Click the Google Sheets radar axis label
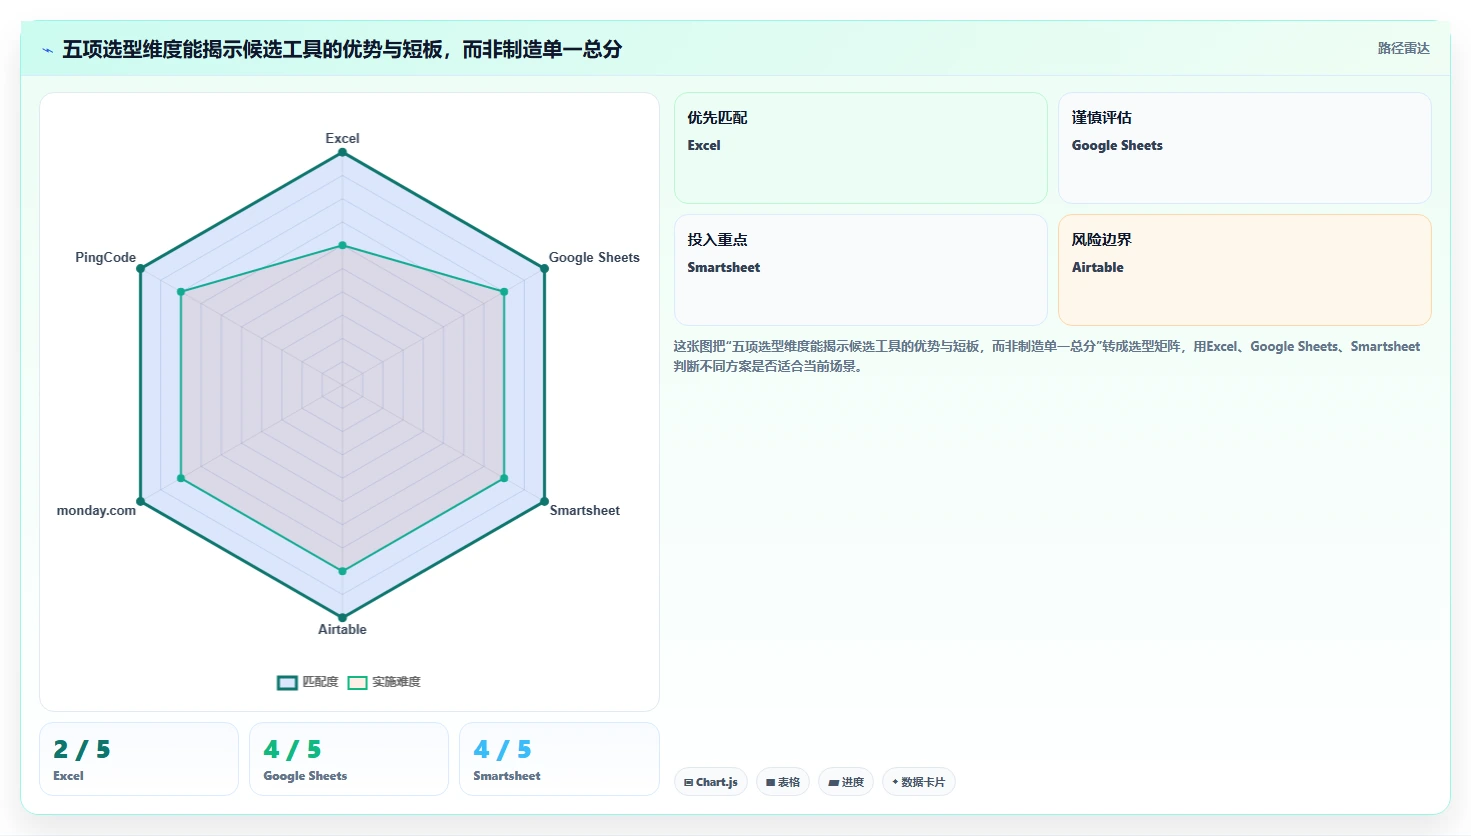The height and width of the screenshot is (836, 1471). [x=594, y=257]
